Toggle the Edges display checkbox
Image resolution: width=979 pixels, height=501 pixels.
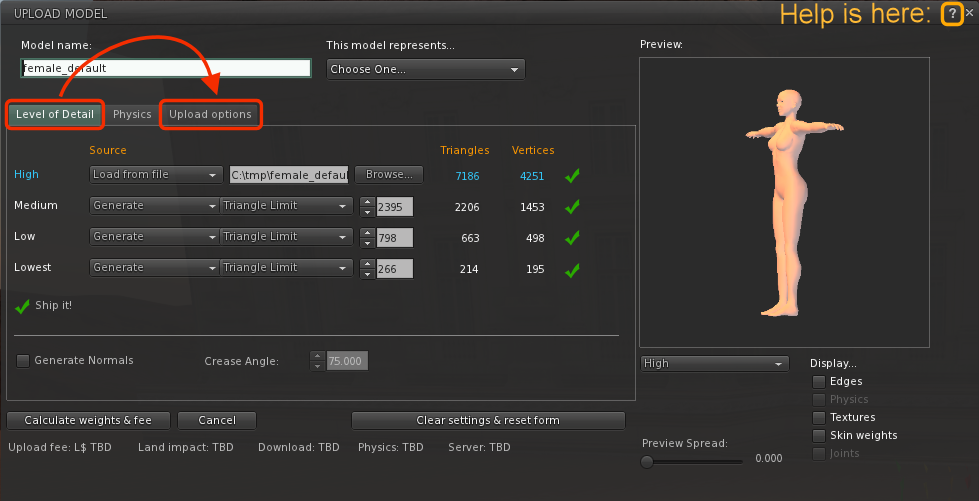click(819, 381)
